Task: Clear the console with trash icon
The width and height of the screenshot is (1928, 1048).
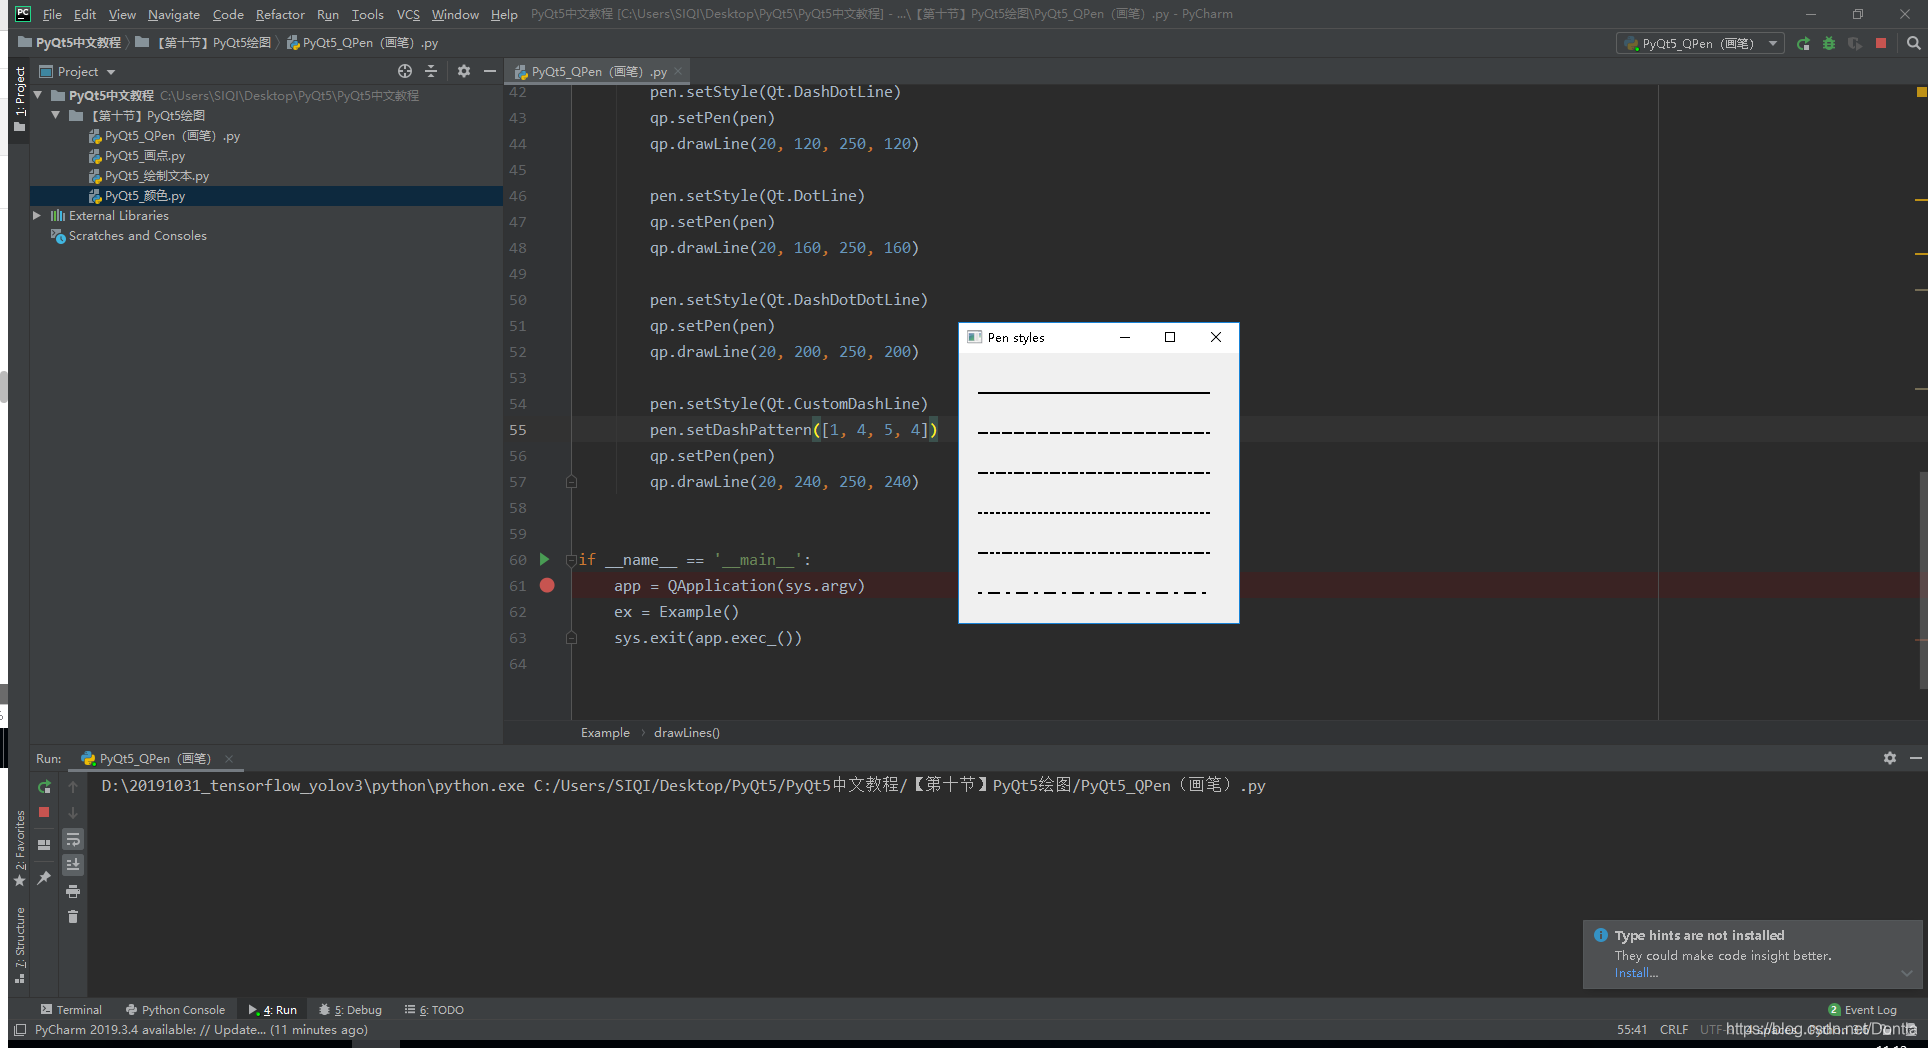Action: (73, 917)
